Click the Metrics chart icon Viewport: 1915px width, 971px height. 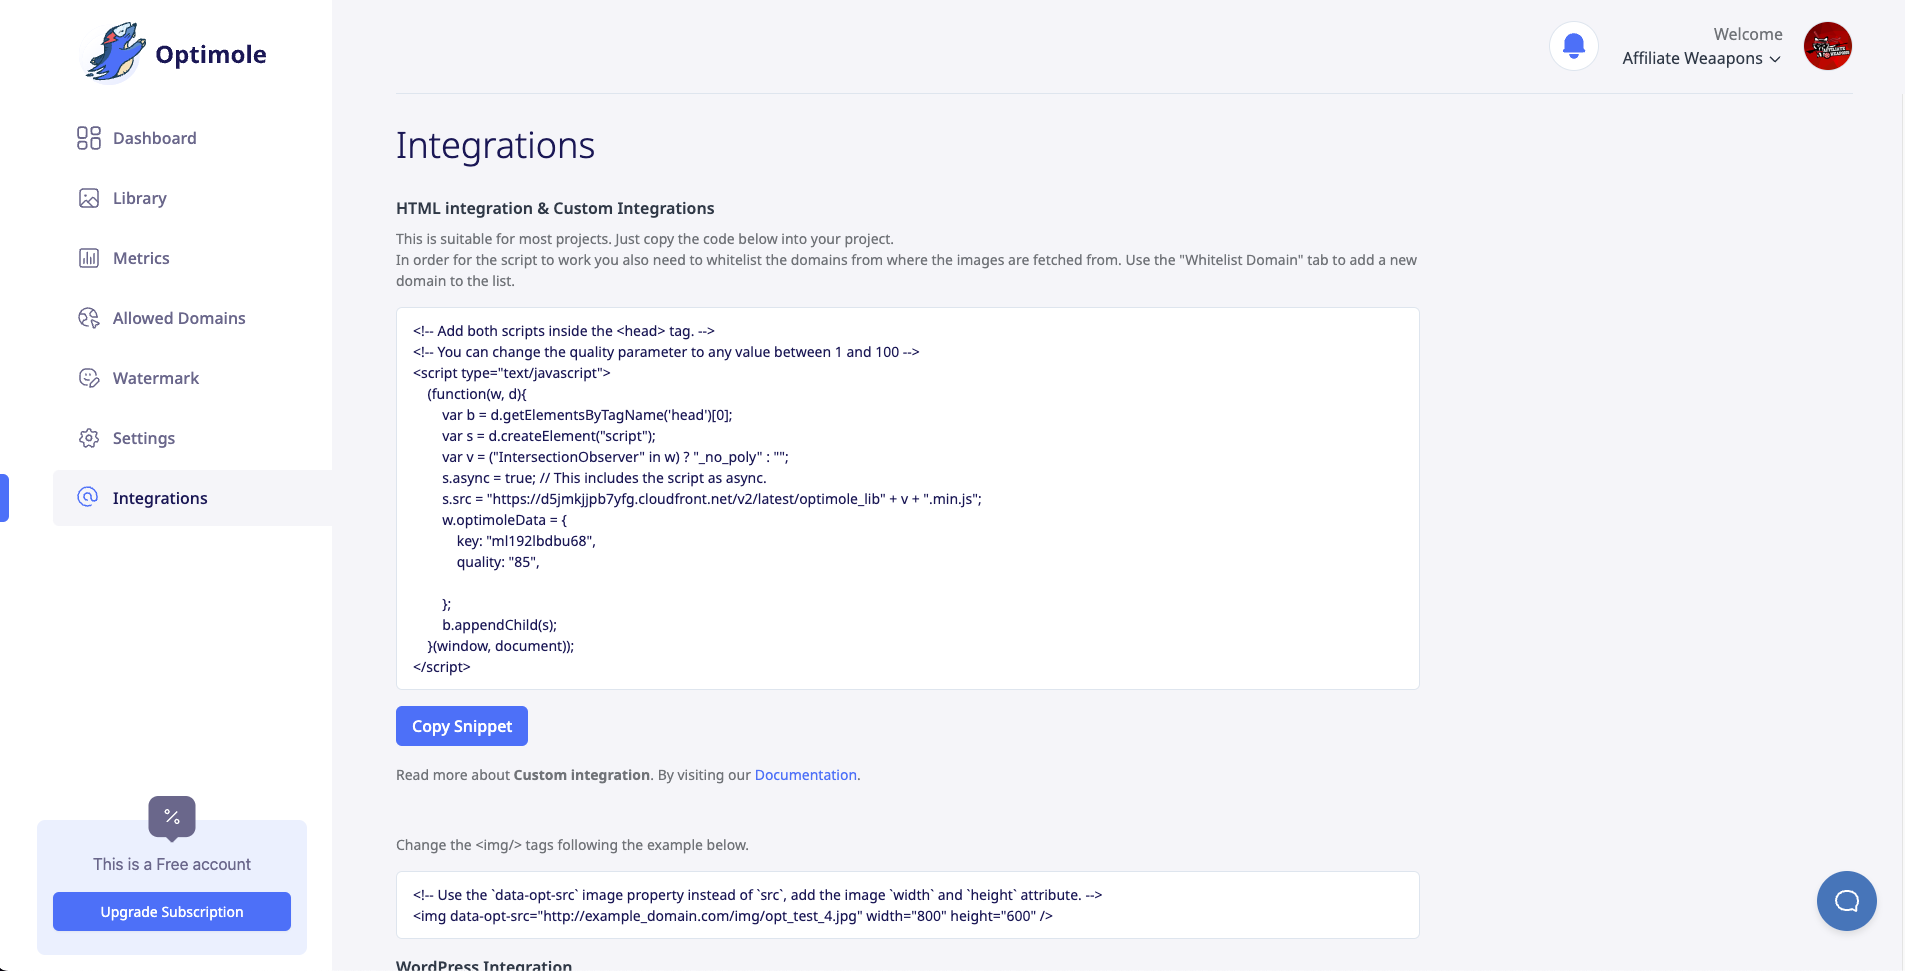click(88, 258)
